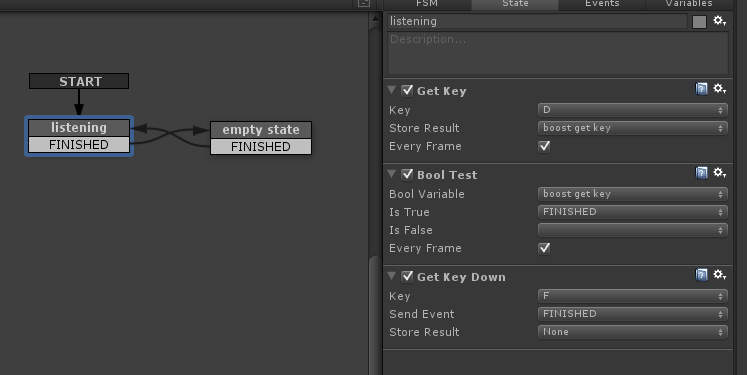Open help for Get Key action
Screen dimensions: 747x375
coord(701,89)
